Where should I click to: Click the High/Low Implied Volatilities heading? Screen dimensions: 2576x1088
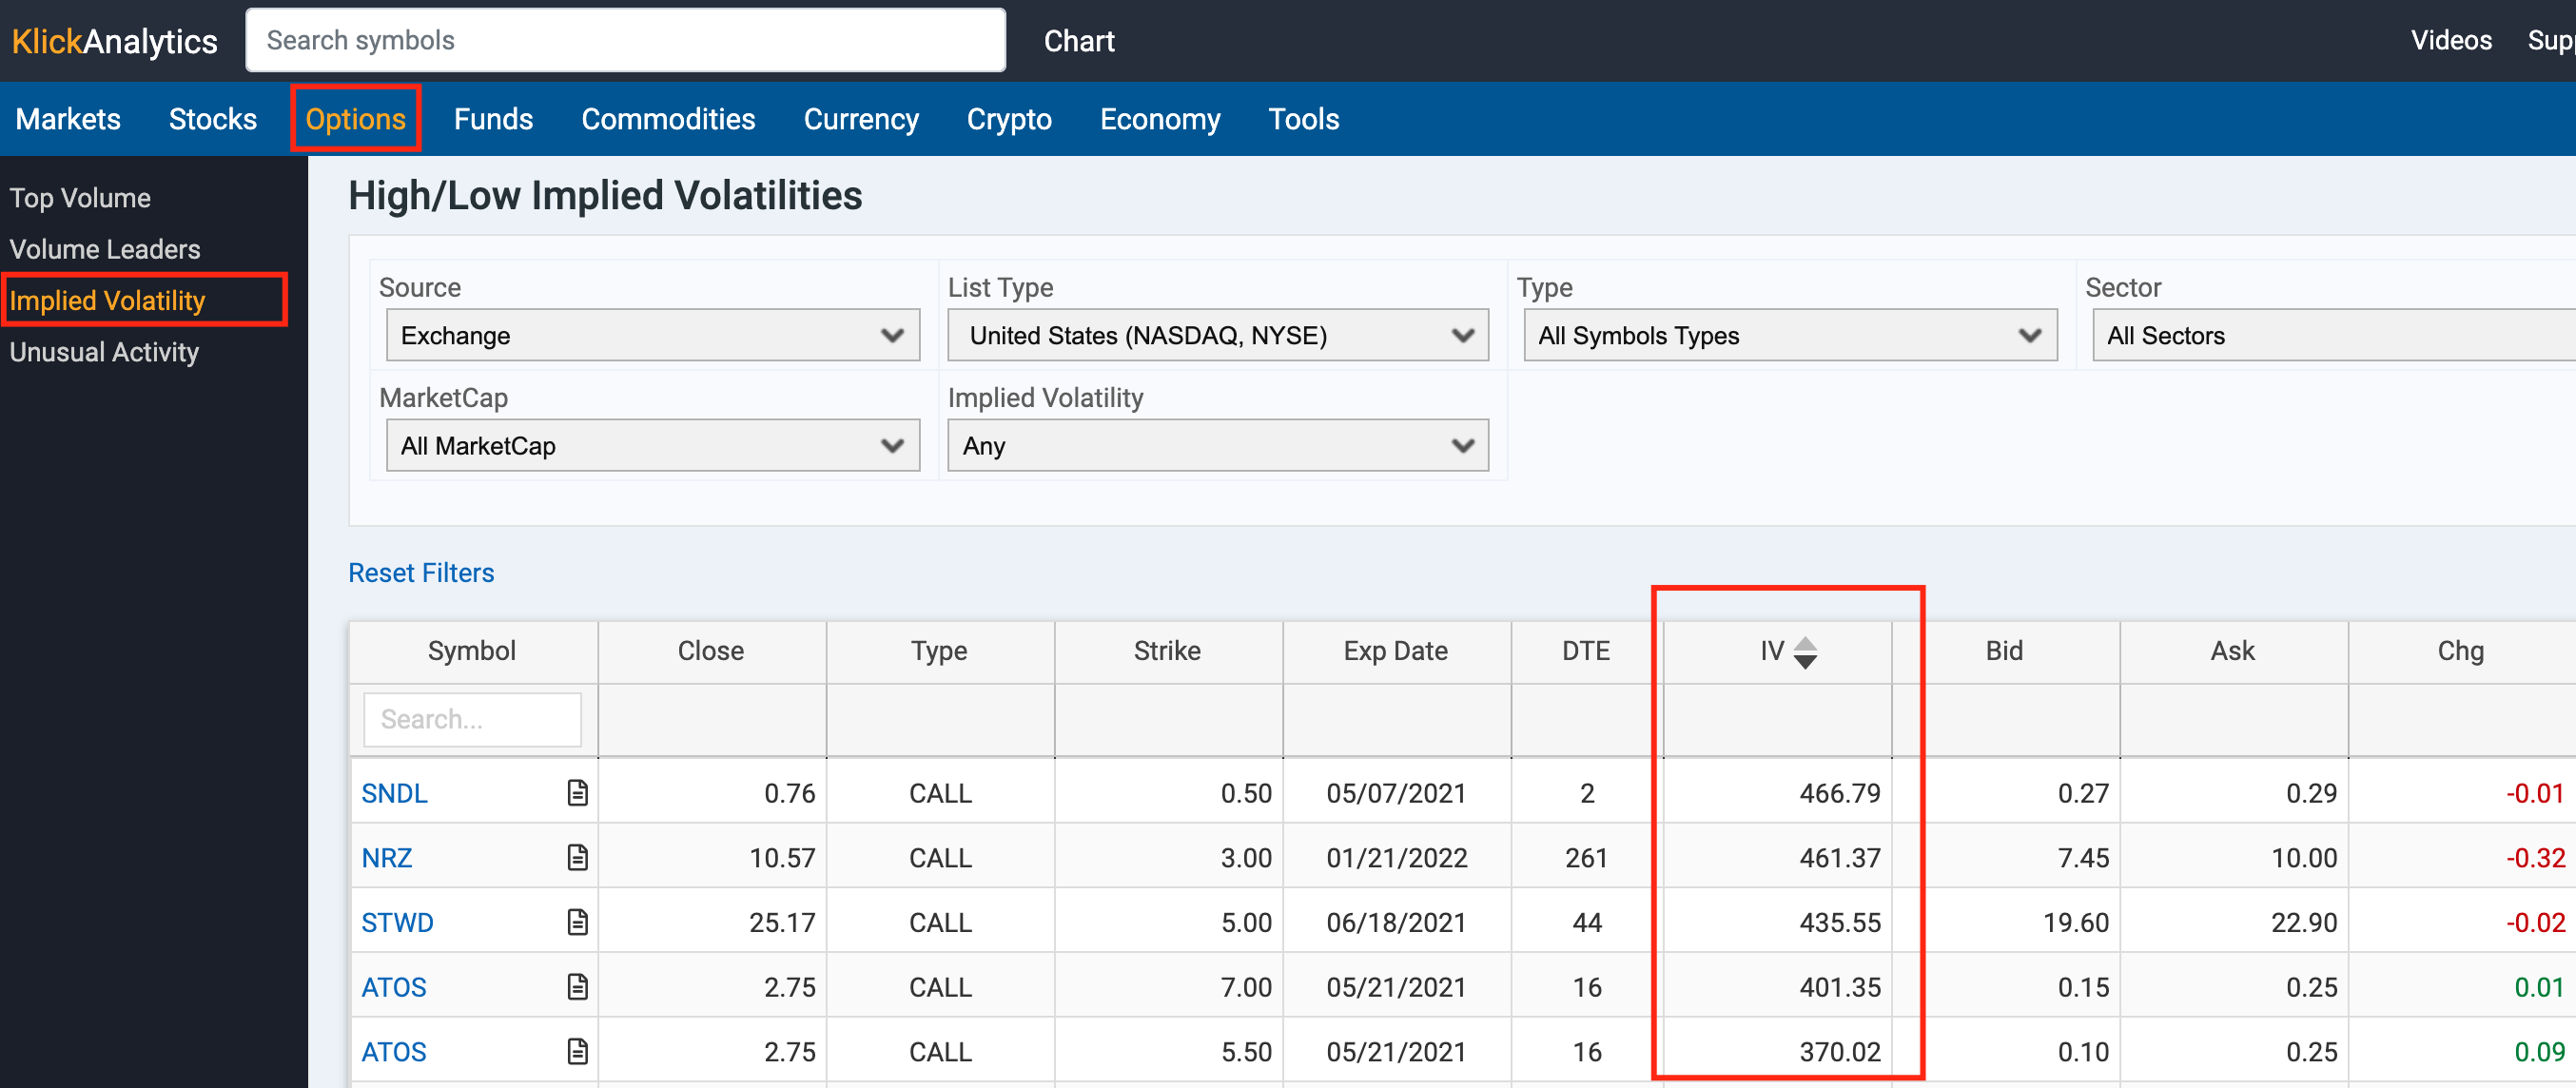[605, 195]
